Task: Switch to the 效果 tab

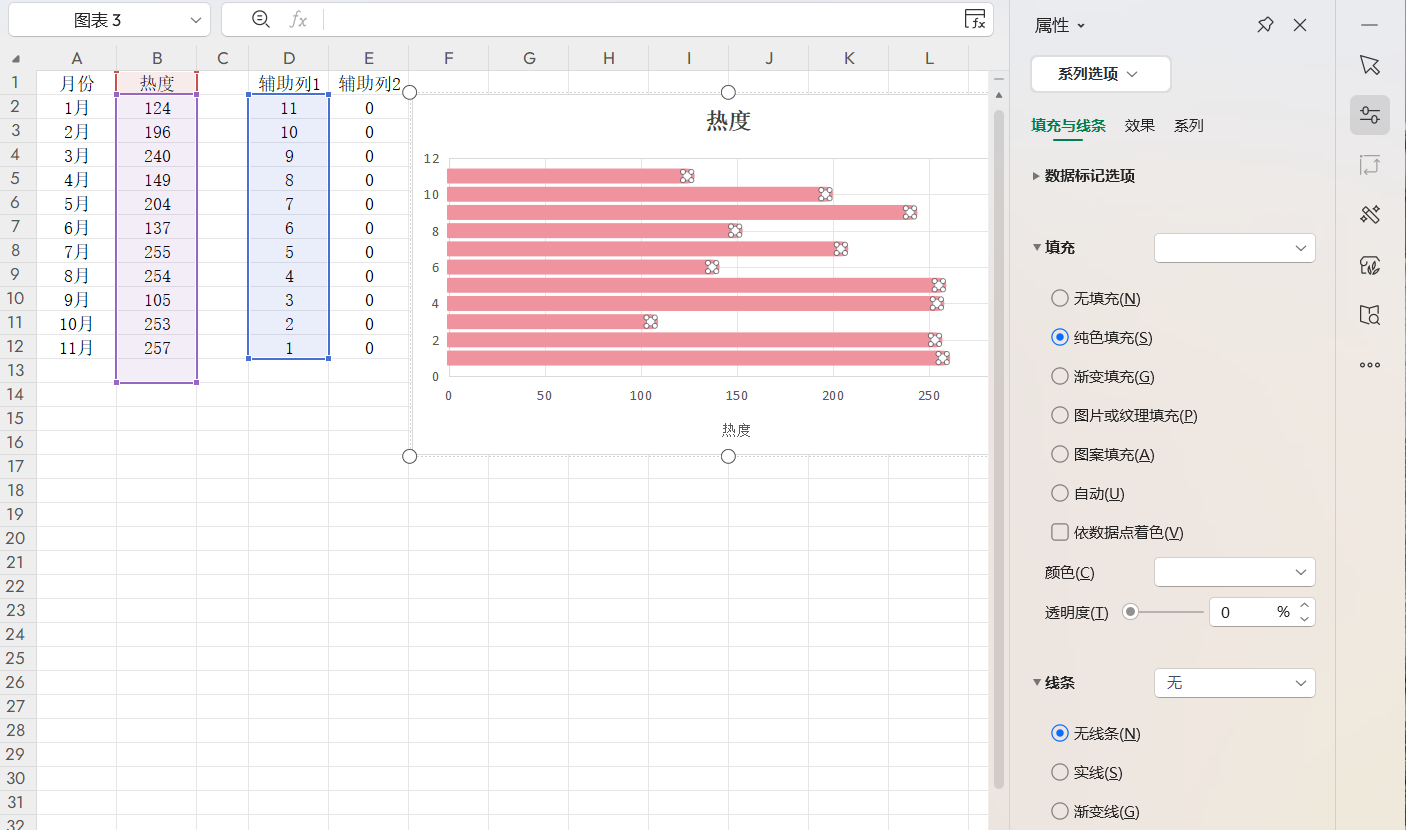Action: (1140, 125)
